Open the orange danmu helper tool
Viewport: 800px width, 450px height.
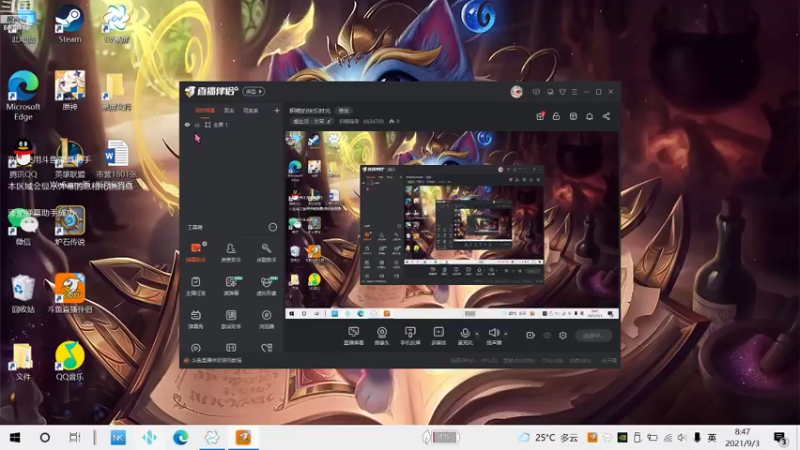coord(196,252)
